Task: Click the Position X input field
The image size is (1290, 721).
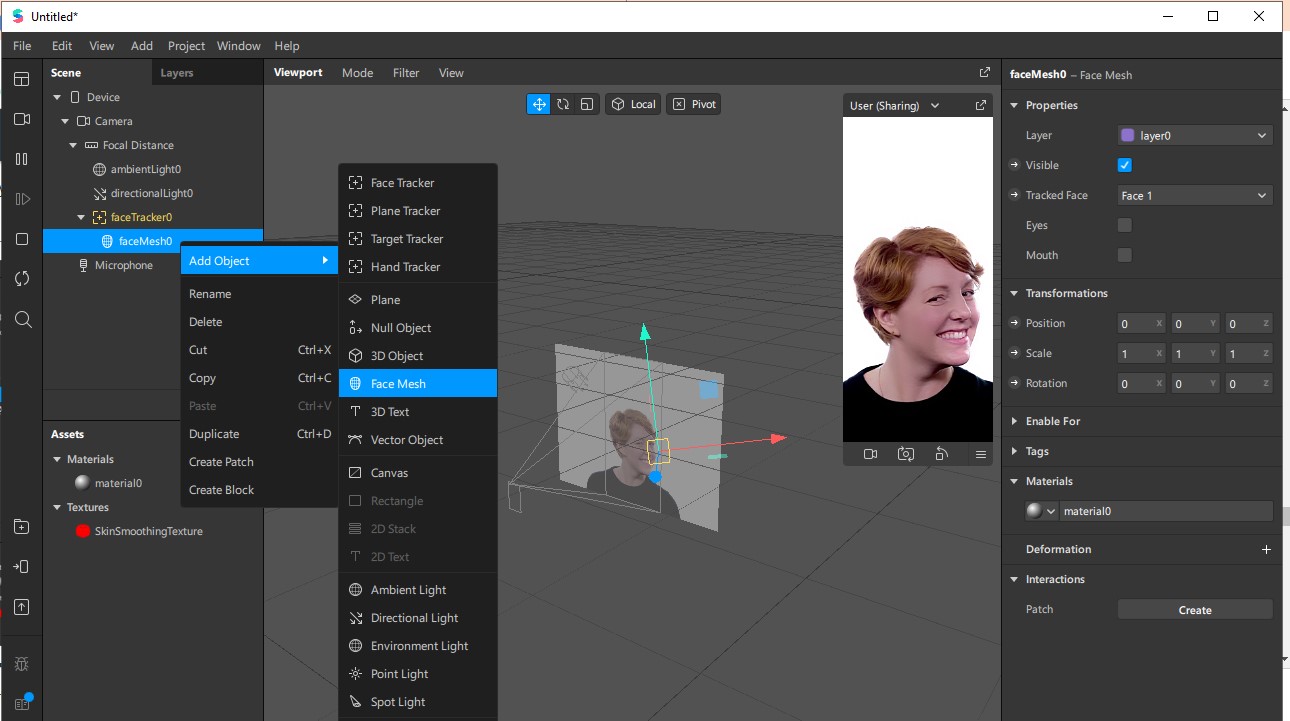Action: pos(1142,323)
